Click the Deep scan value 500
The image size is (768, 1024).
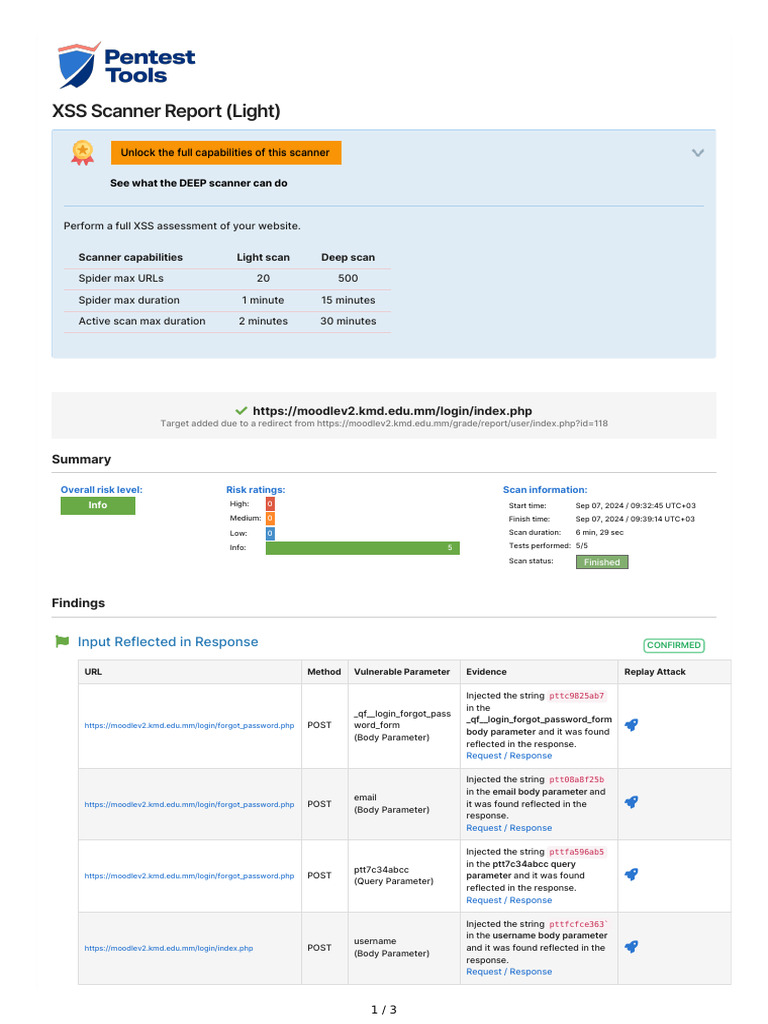point(348,278)
